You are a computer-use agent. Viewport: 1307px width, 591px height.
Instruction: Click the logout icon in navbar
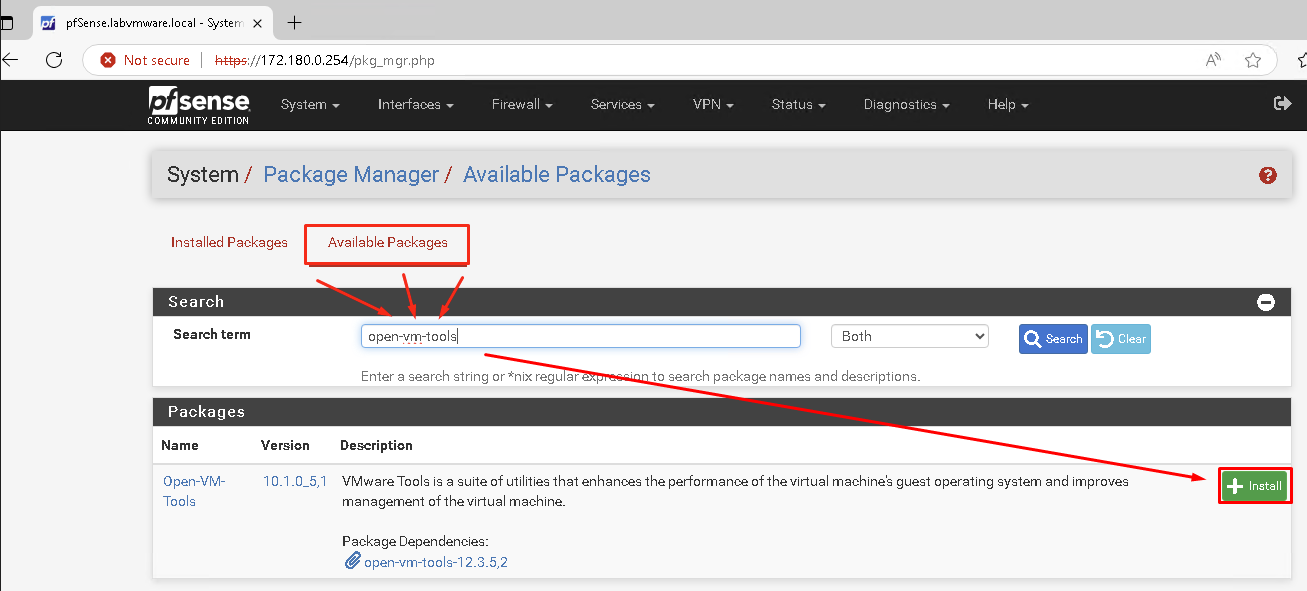click(x=1282, y=103)
